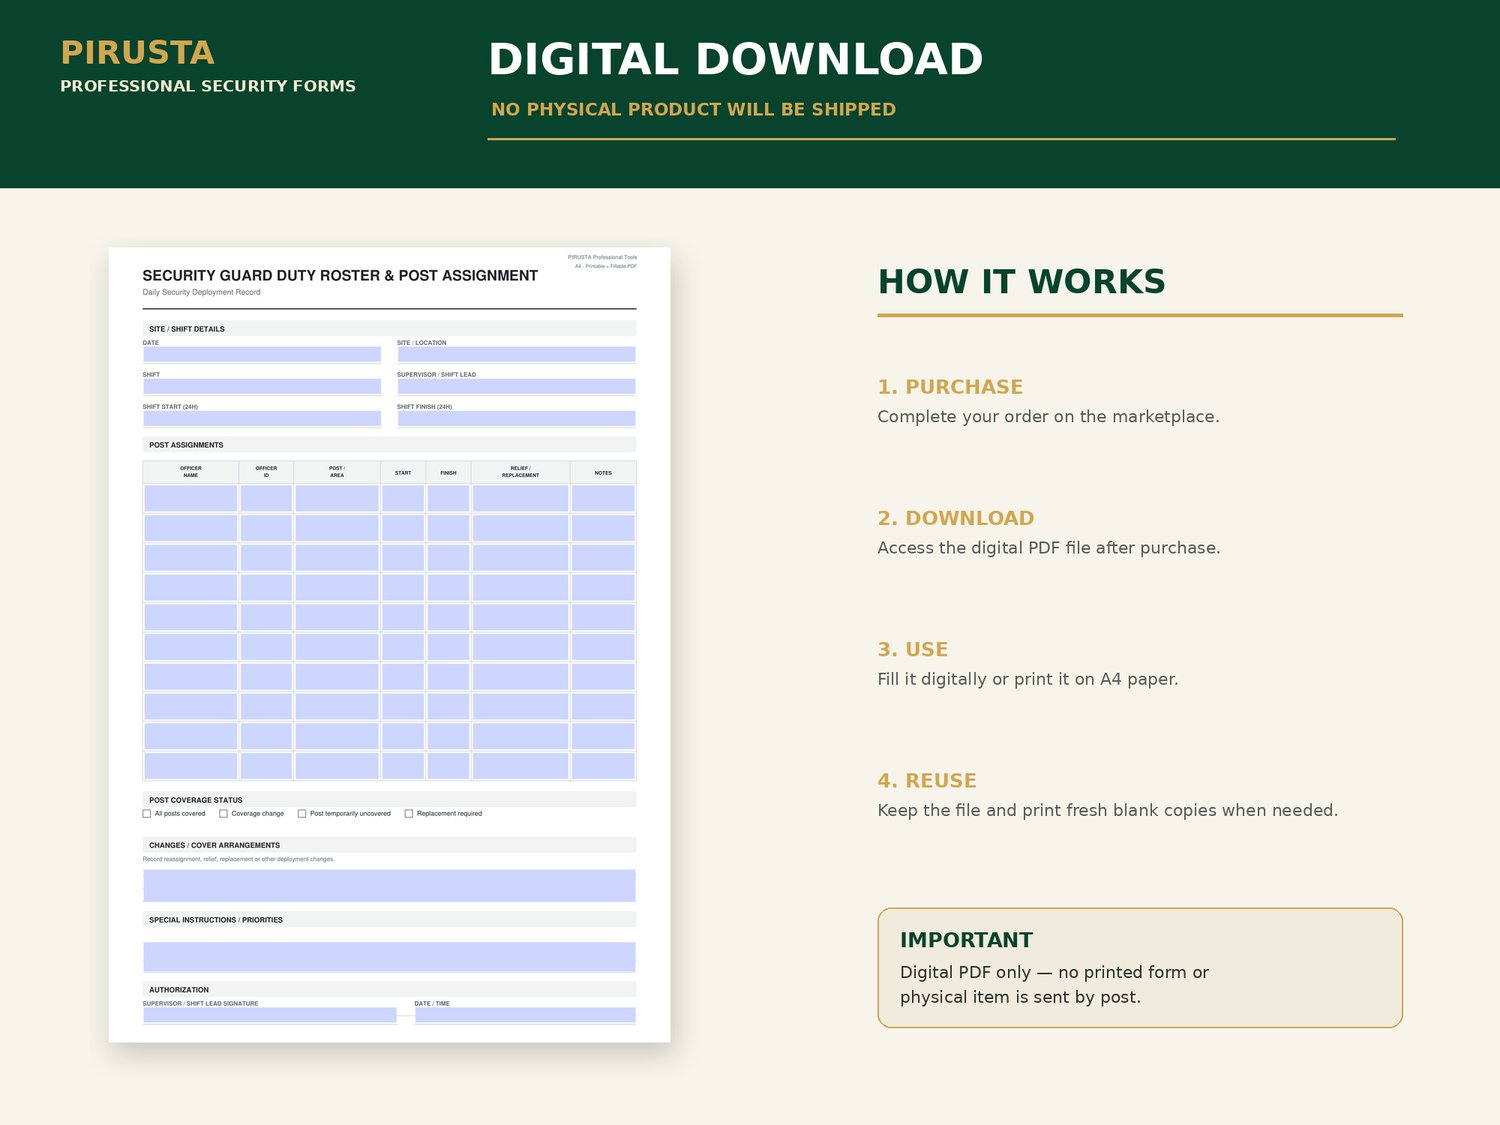Click the RELIEF / REPLACEMENT column header
This screenshot has height=1125, width=1500.
coord(520,472)
